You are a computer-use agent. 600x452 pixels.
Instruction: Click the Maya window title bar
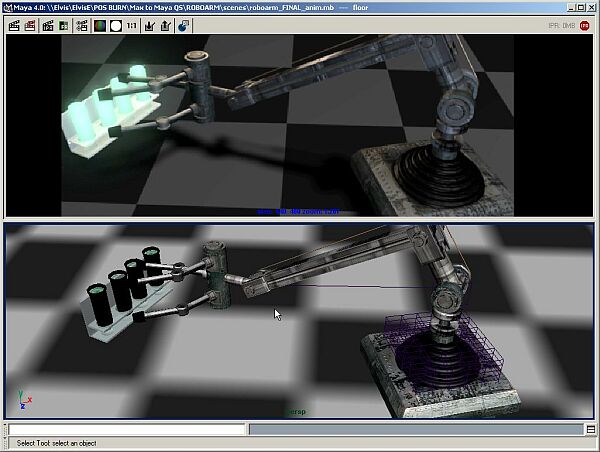point(300,8)
